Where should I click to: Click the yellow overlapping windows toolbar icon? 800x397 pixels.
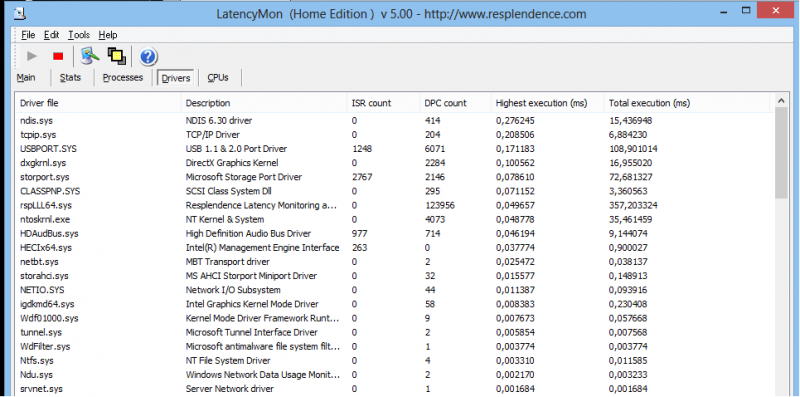point(116,56)
